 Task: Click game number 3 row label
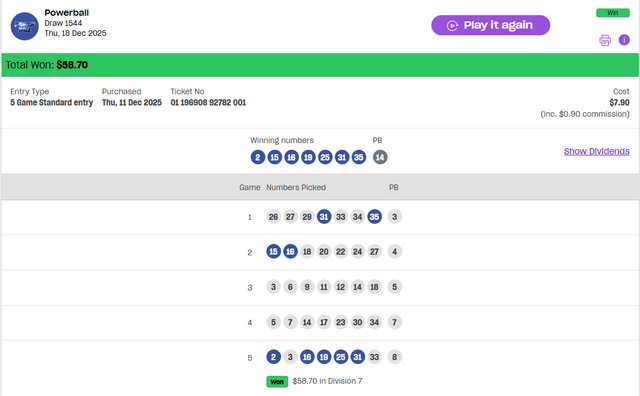point(250,288)
